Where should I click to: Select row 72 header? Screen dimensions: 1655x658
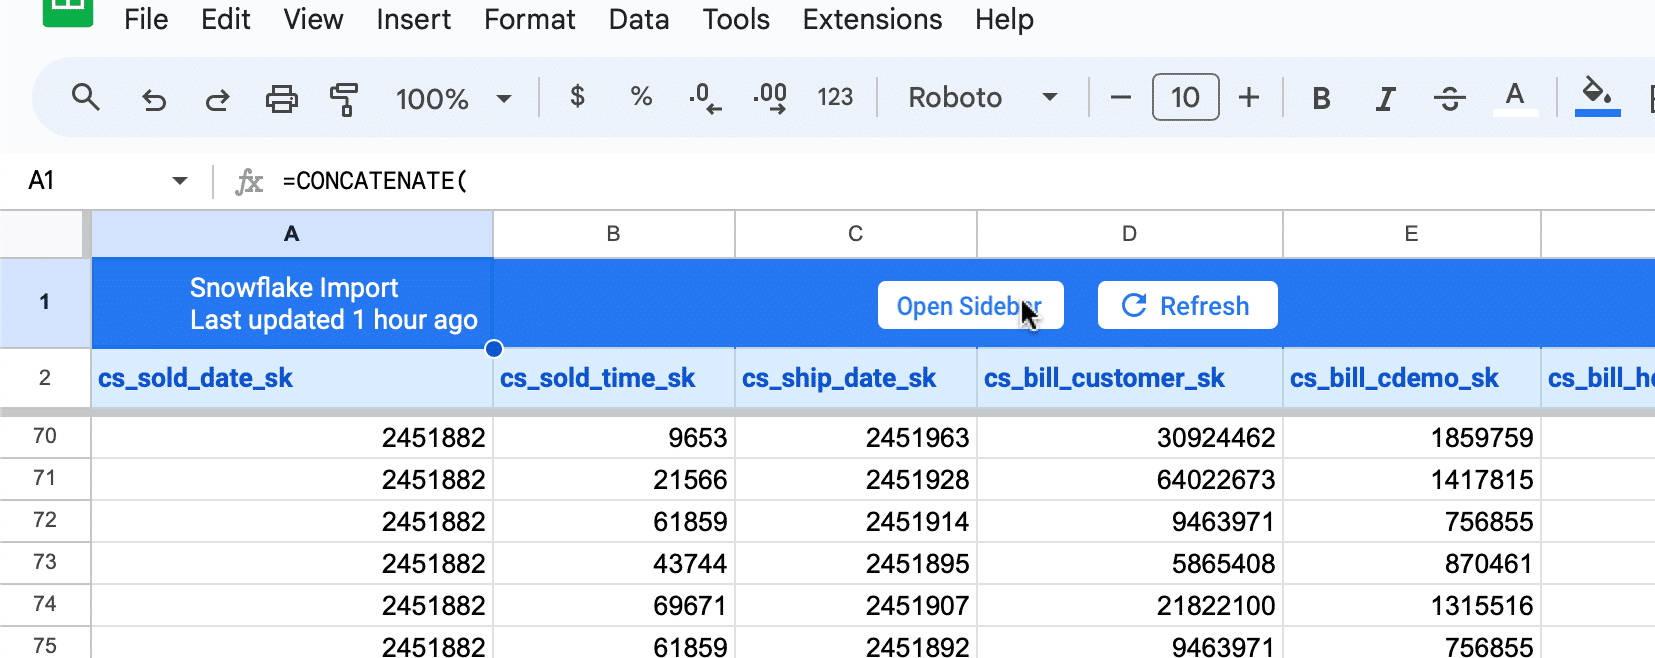(x=45, y=520)
